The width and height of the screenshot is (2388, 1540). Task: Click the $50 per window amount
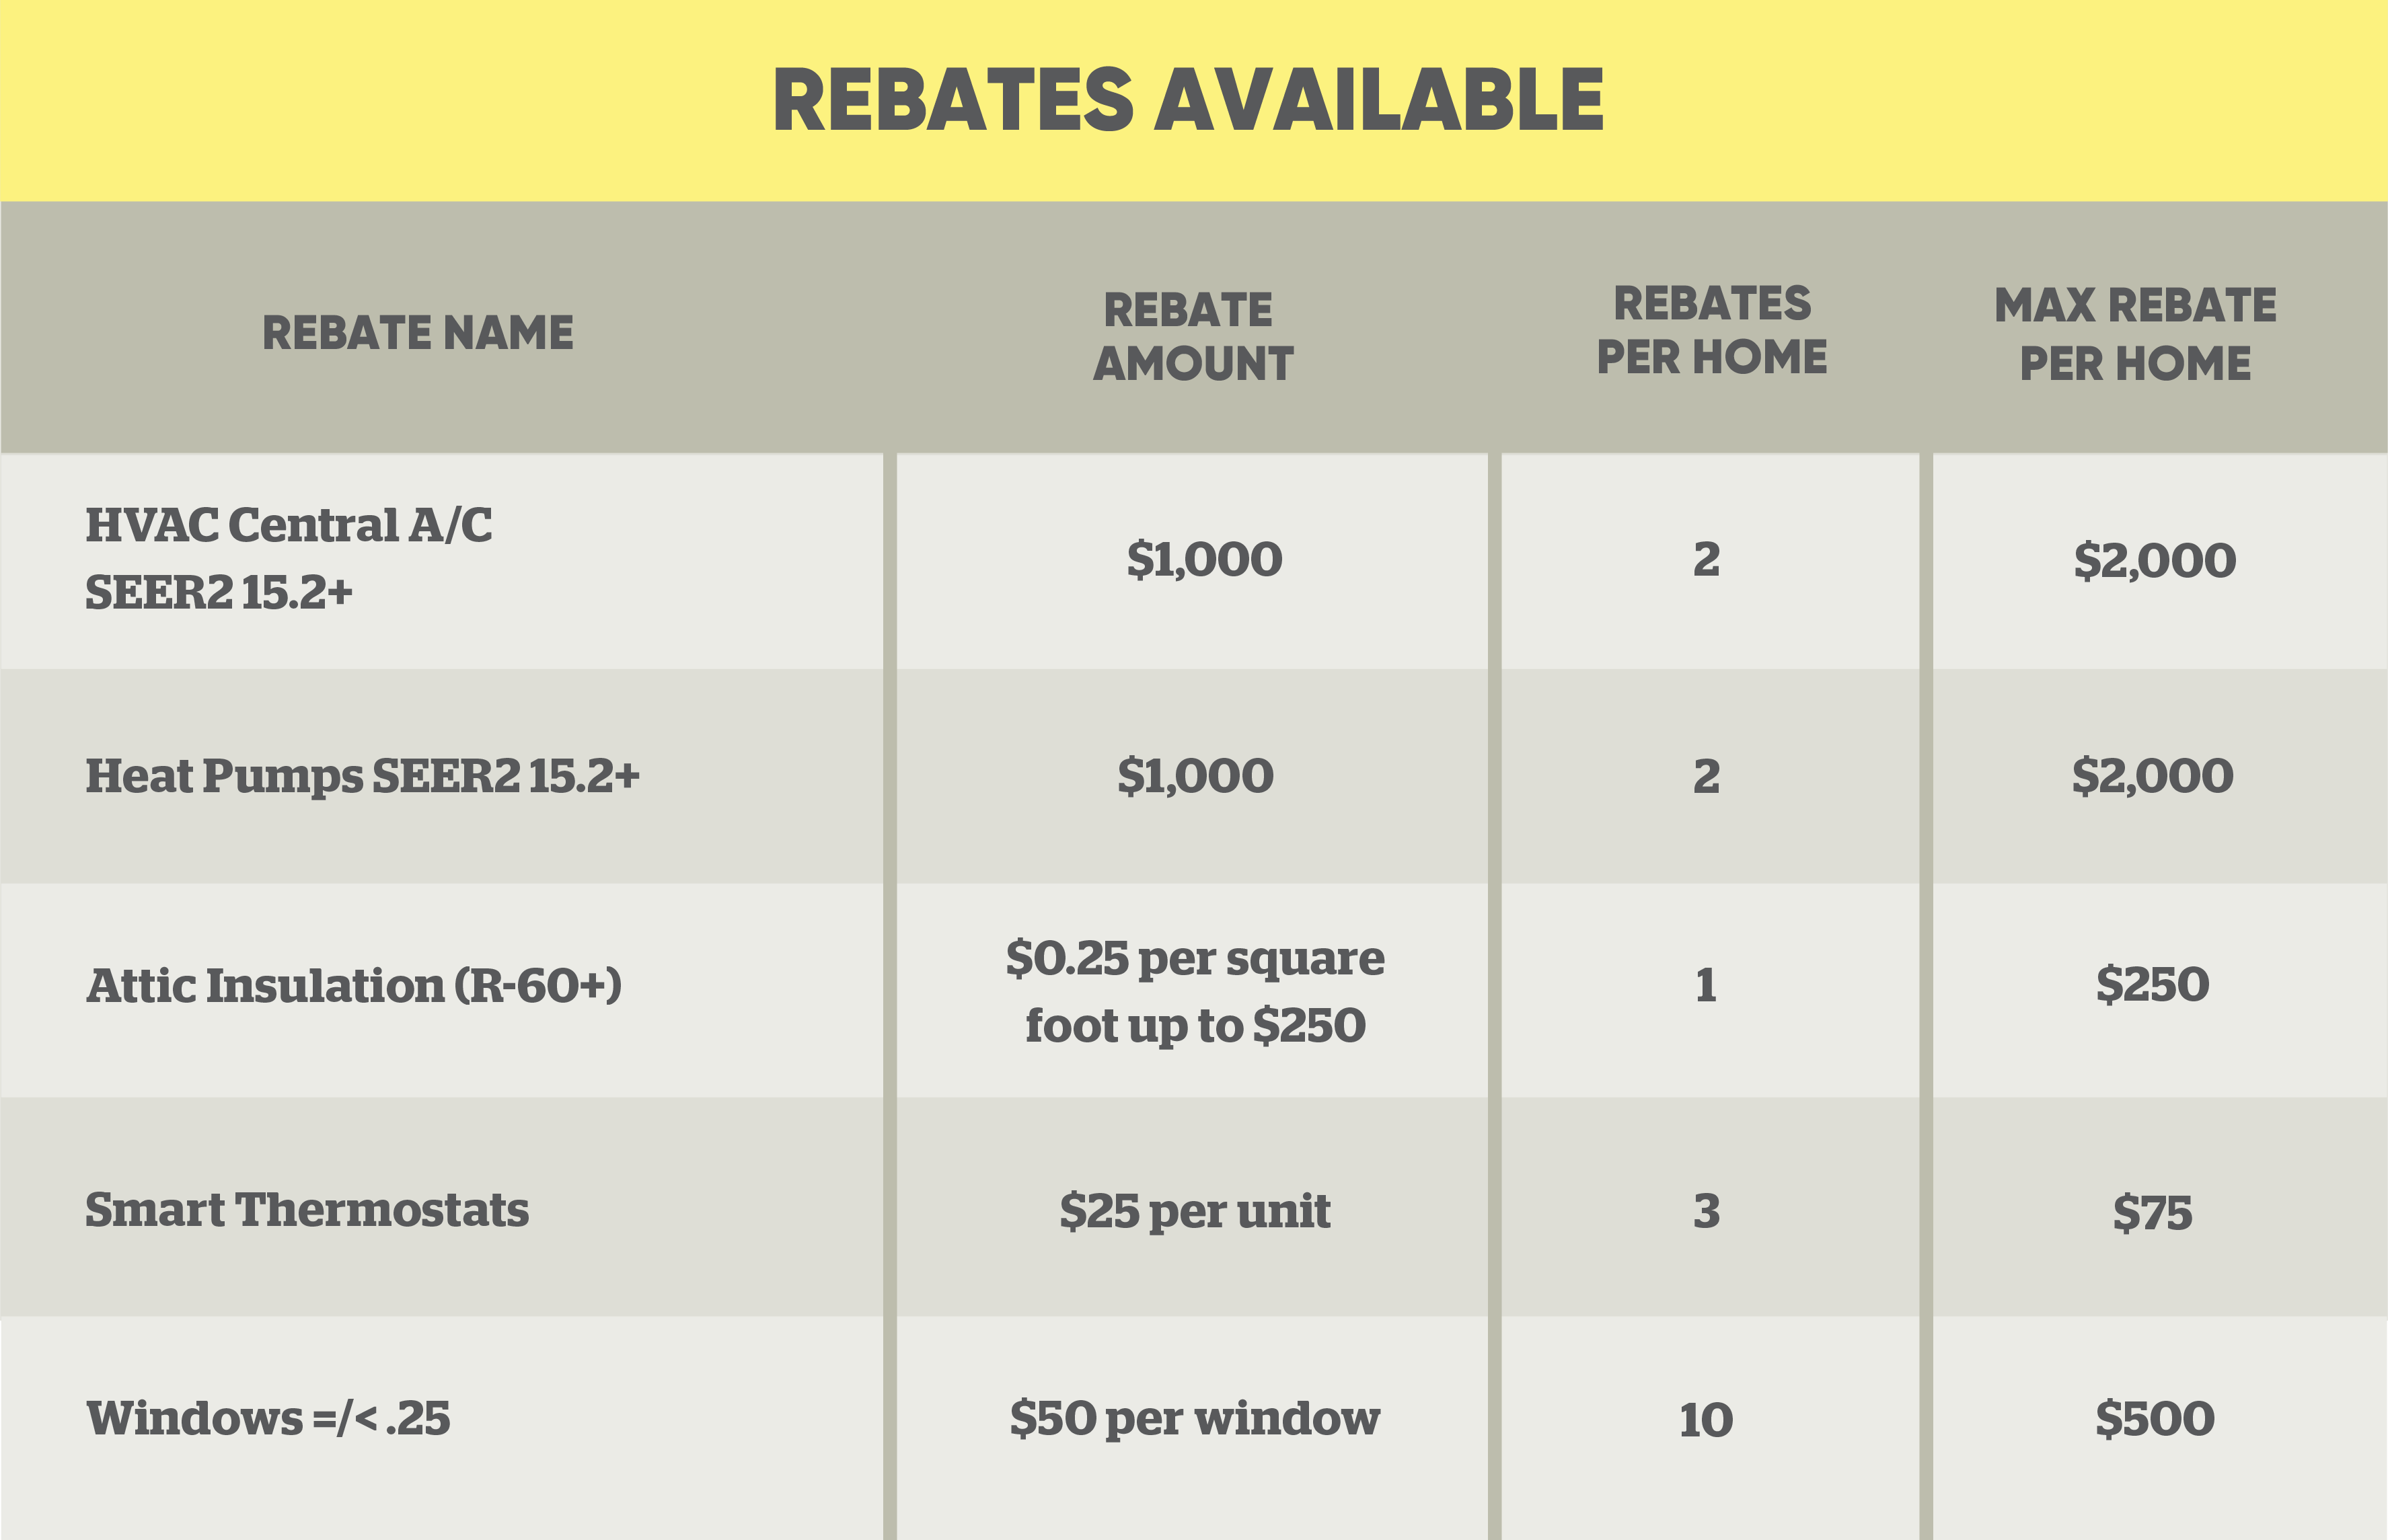click(1195, 1418)
